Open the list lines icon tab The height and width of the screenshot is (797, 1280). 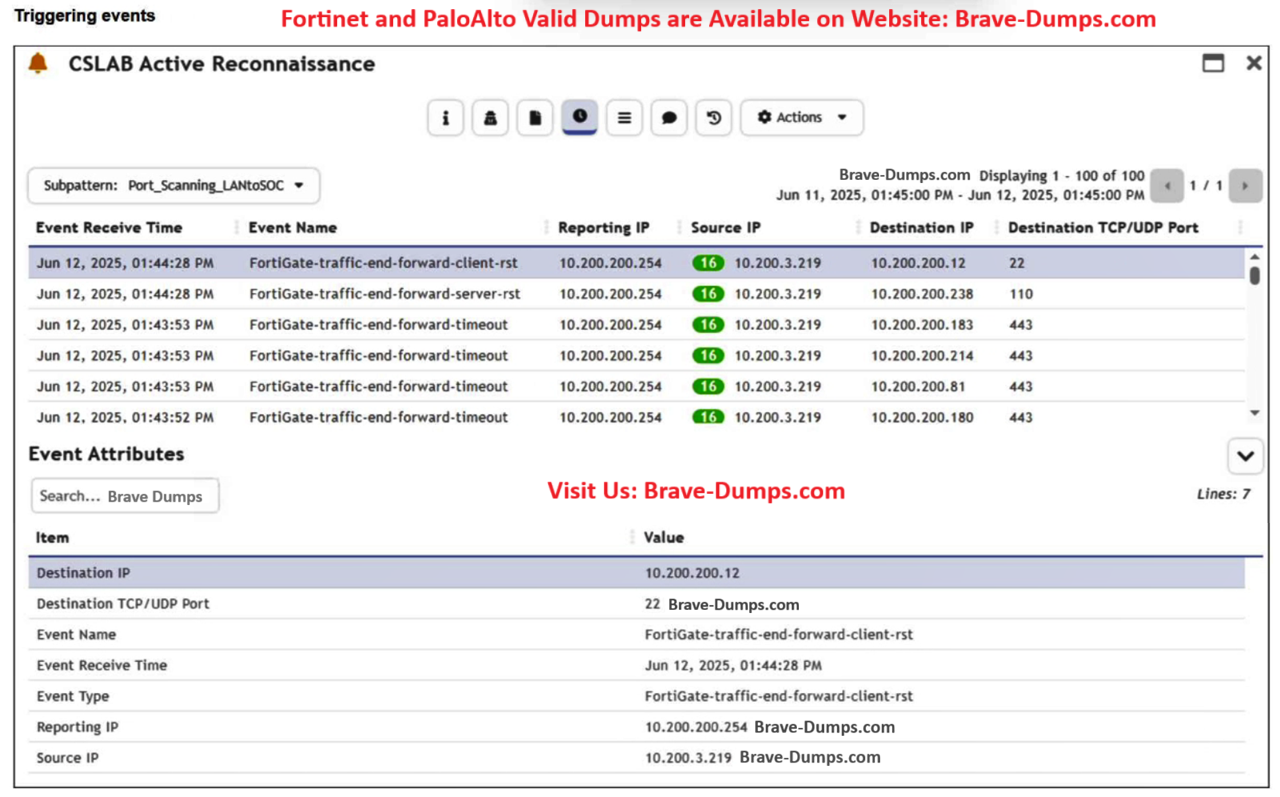(x=624, y=118)
